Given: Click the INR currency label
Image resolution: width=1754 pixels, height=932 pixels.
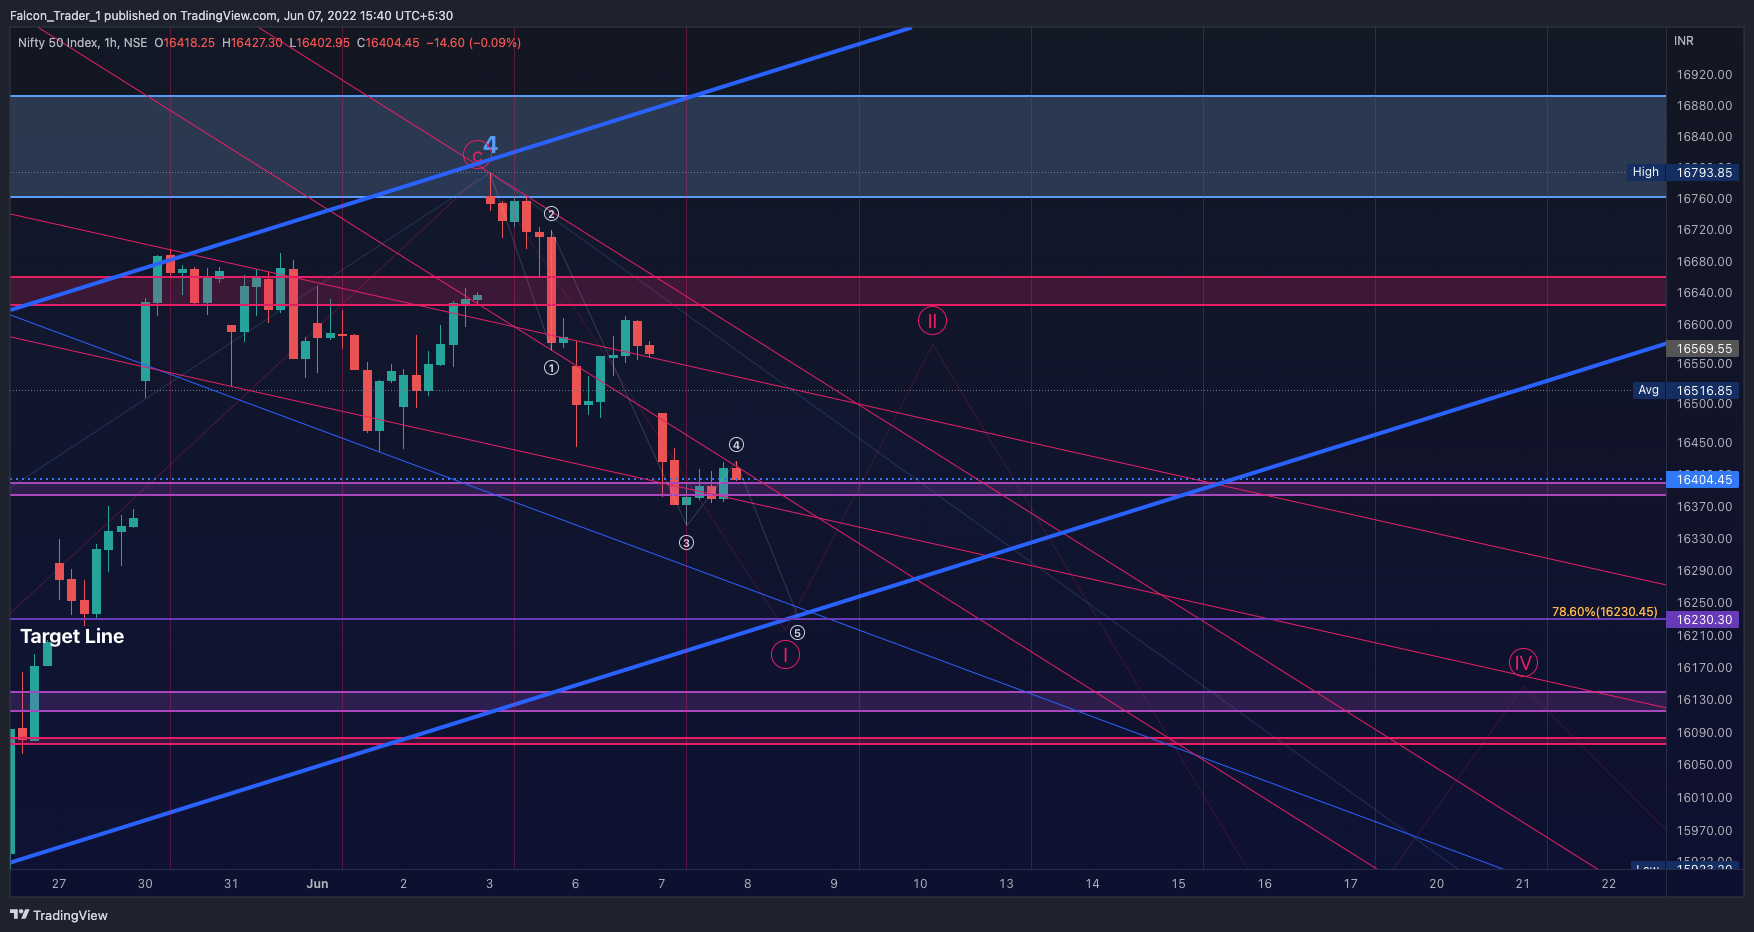Looking at the screenshot, I should [x=1684, y=41].
